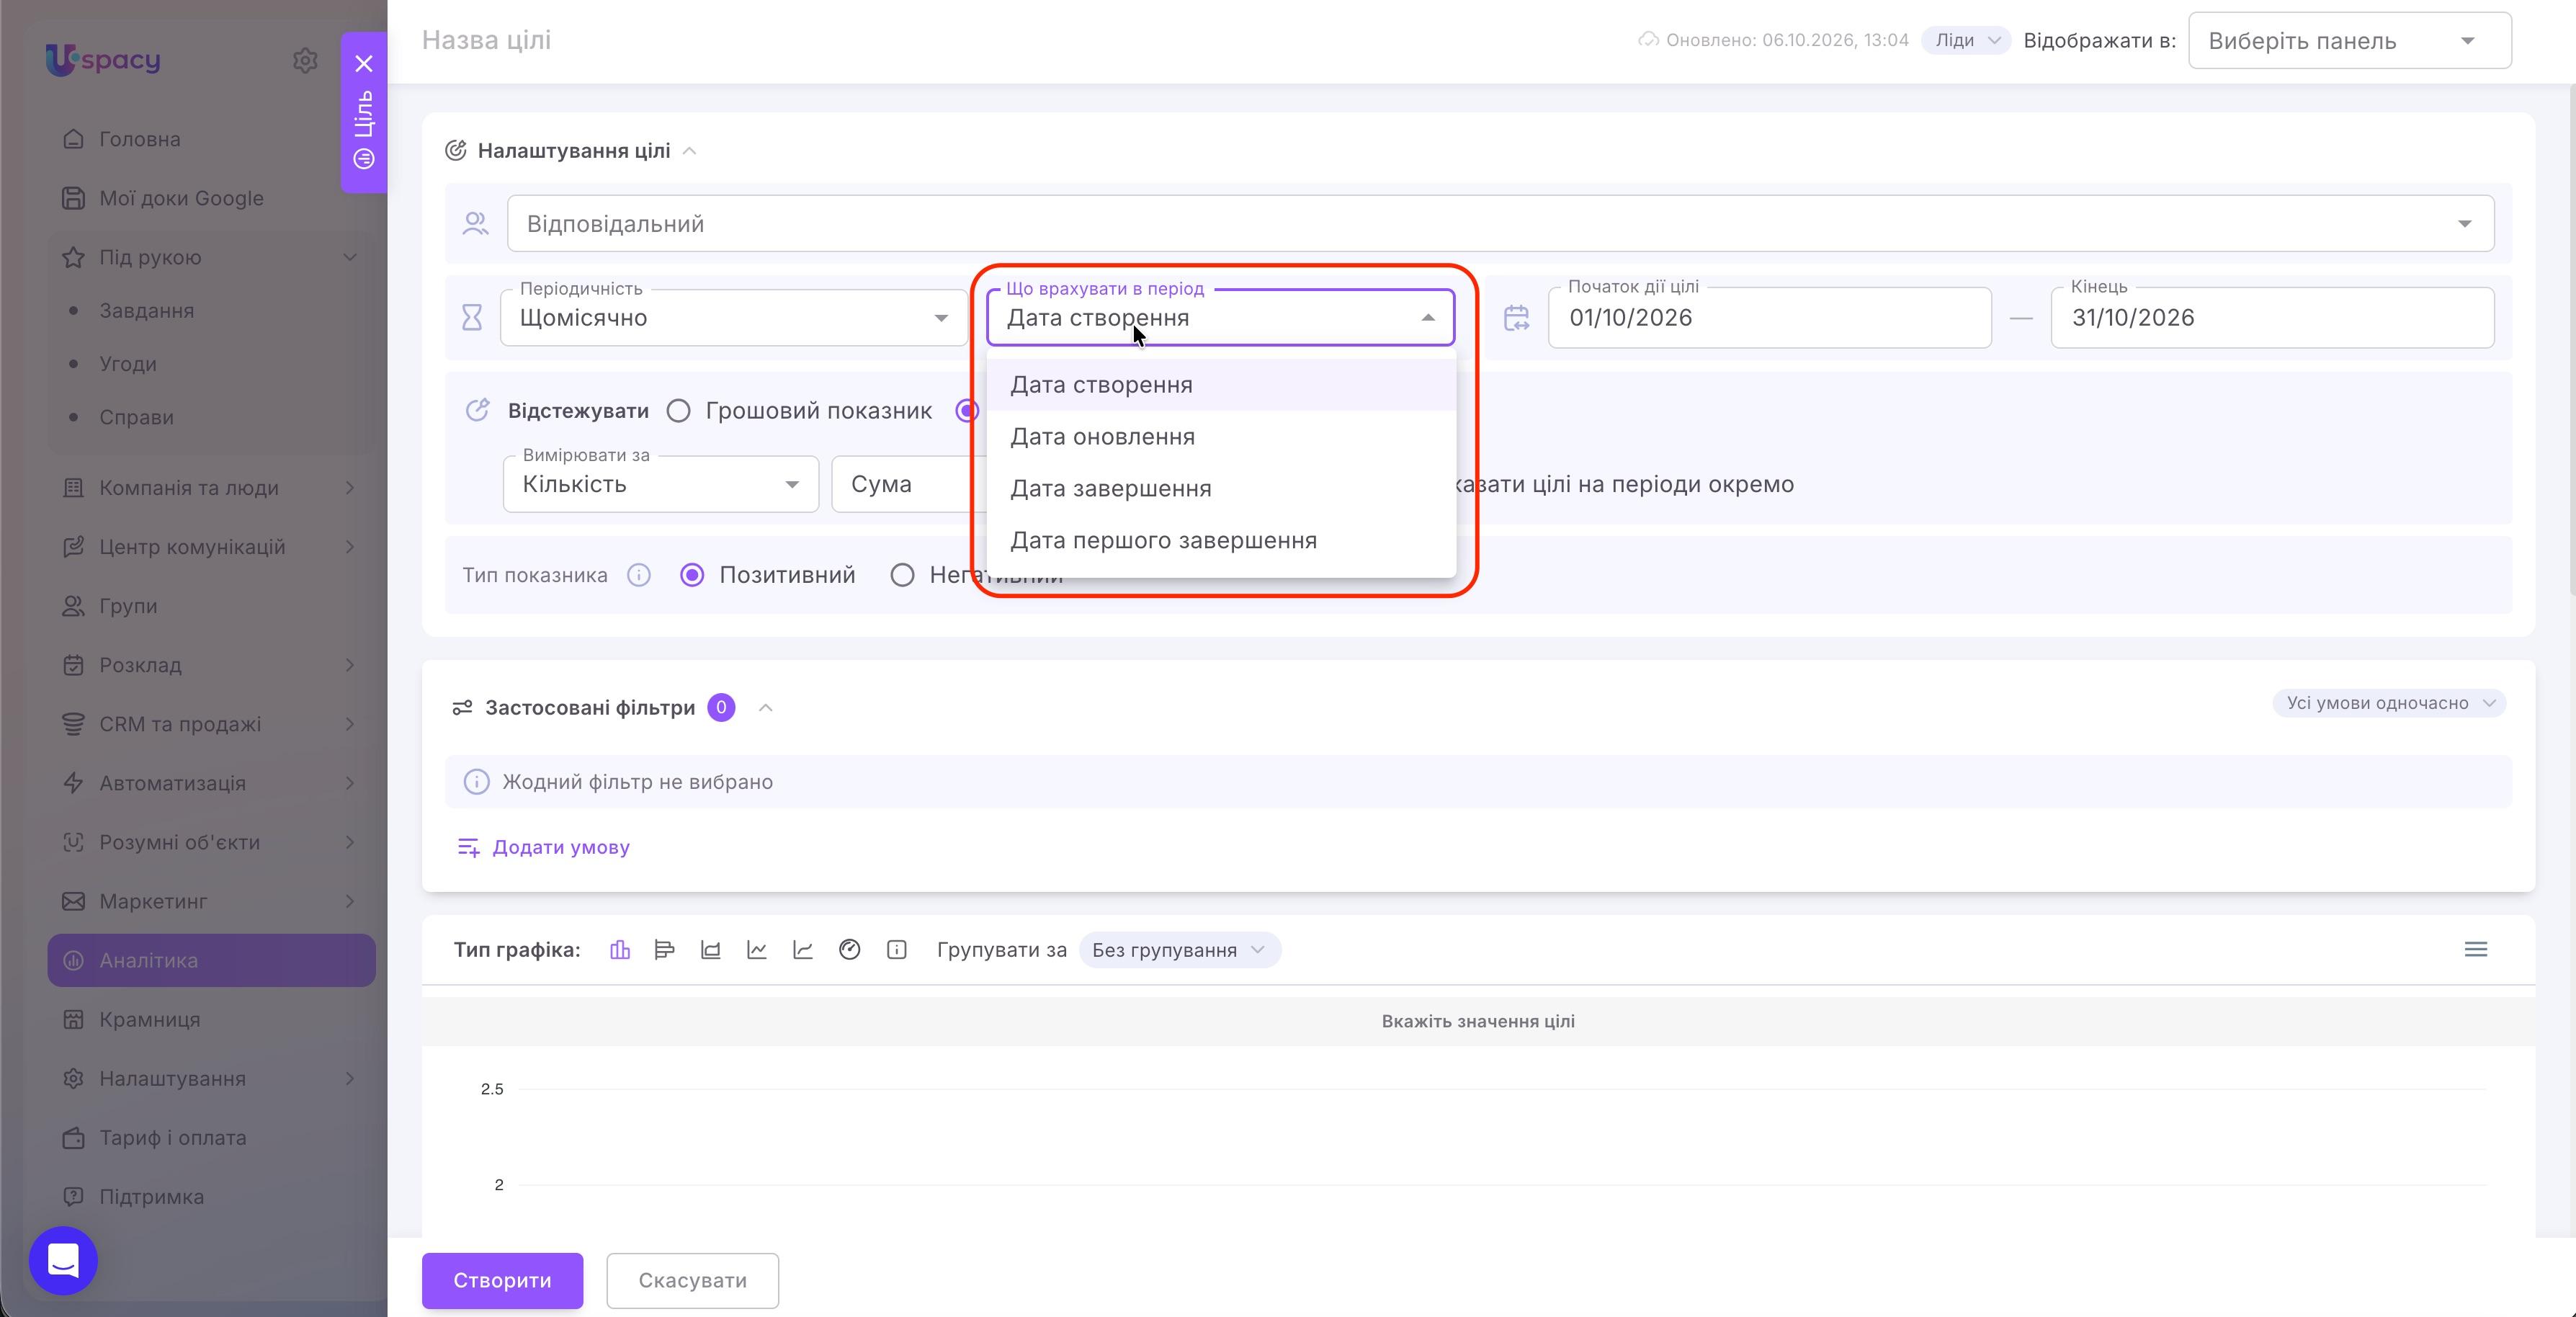The height and width of the screenshot is (1317, 2576).
Task: Select the Грошовий показник radio button
Action: pyautogui.click(x=679, y=411)
